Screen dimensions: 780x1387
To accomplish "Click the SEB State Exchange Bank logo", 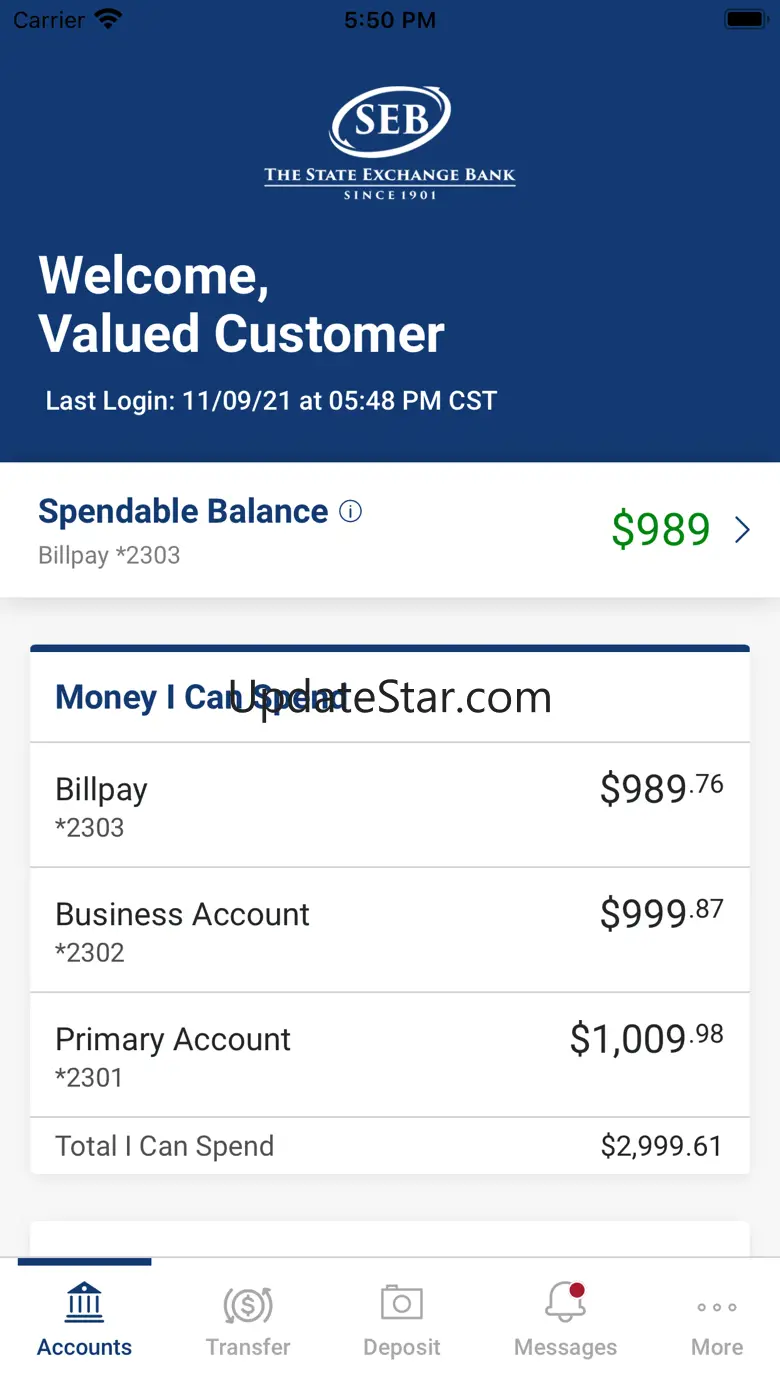I will [390, 142].
